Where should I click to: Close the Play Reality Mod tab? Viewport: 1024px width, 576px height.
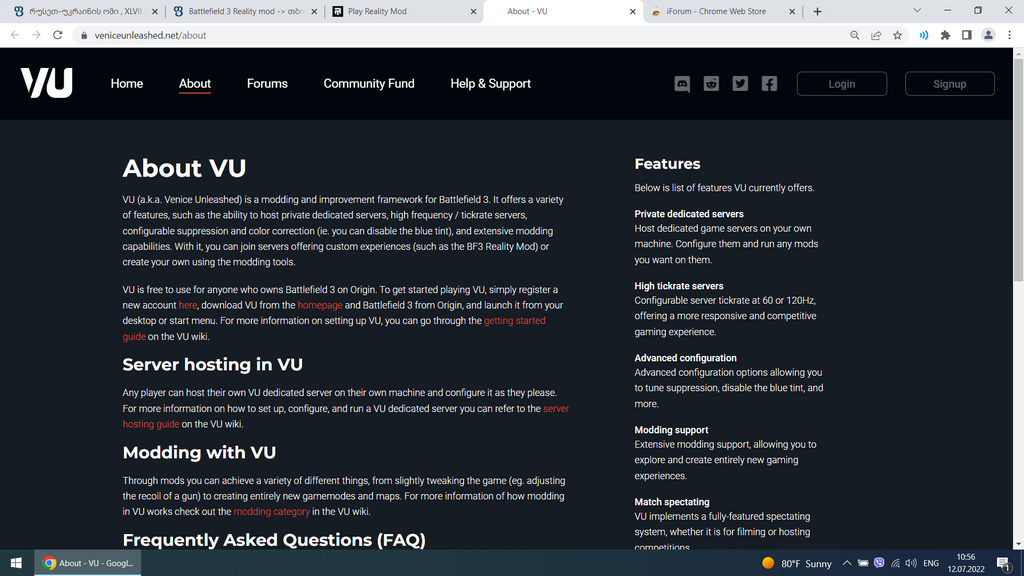pos(473,12)
